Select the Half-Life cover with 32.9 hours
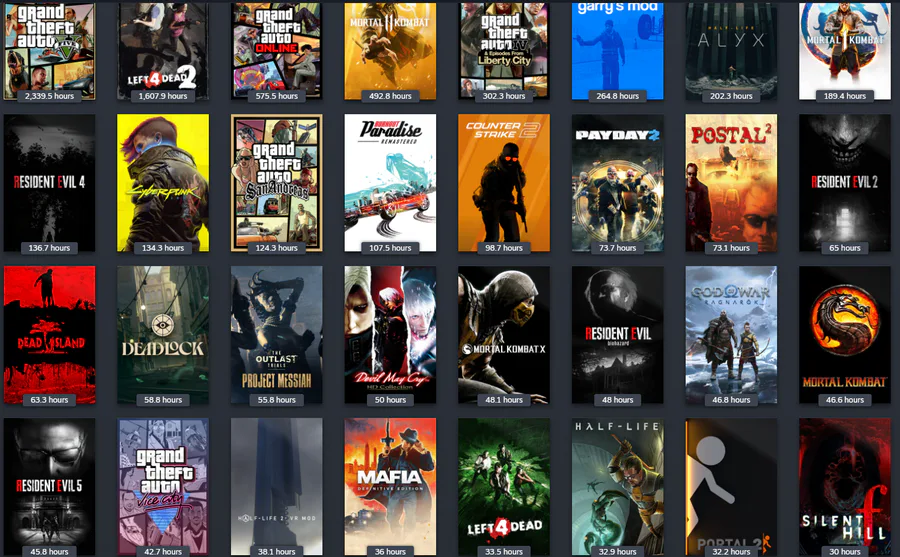This screenshot has height=557, width=900. point(618,487)
